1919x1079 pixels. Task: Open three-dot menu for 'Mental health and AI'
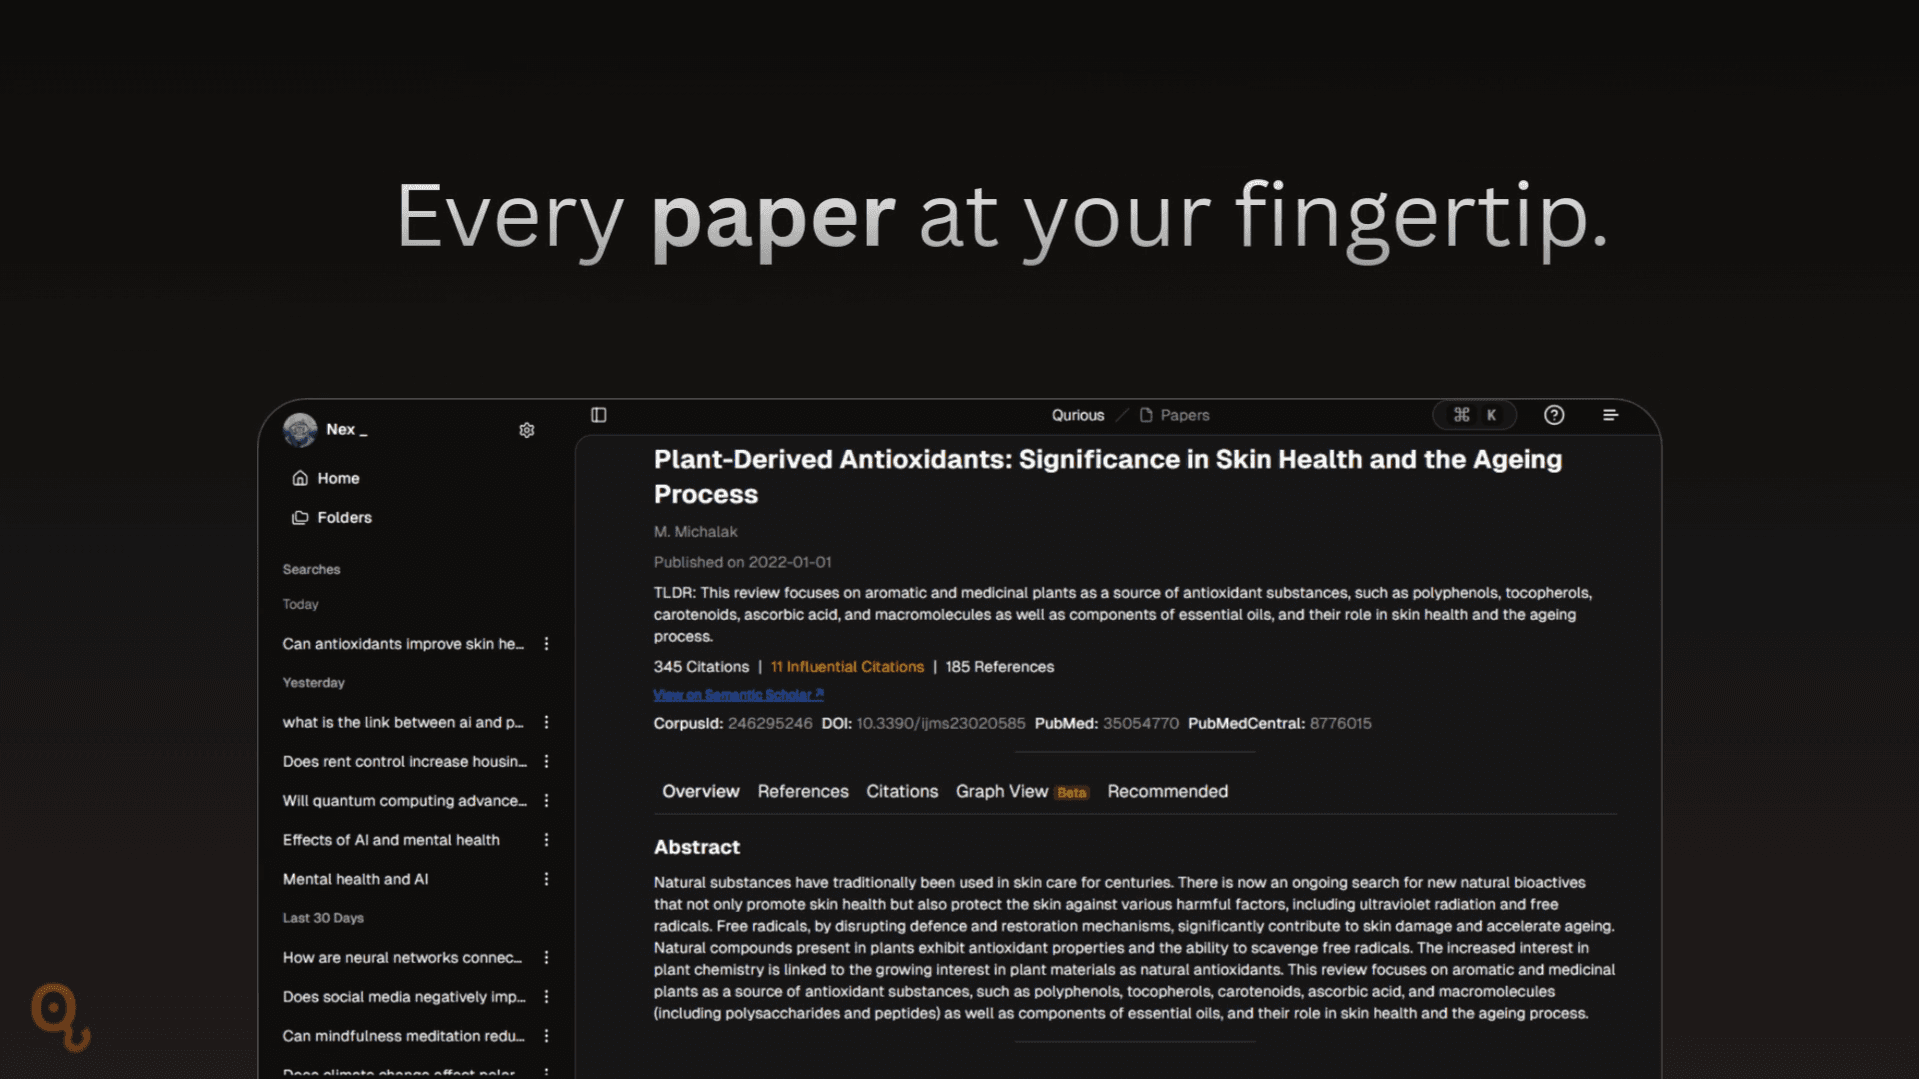click(x=546, y=879)
